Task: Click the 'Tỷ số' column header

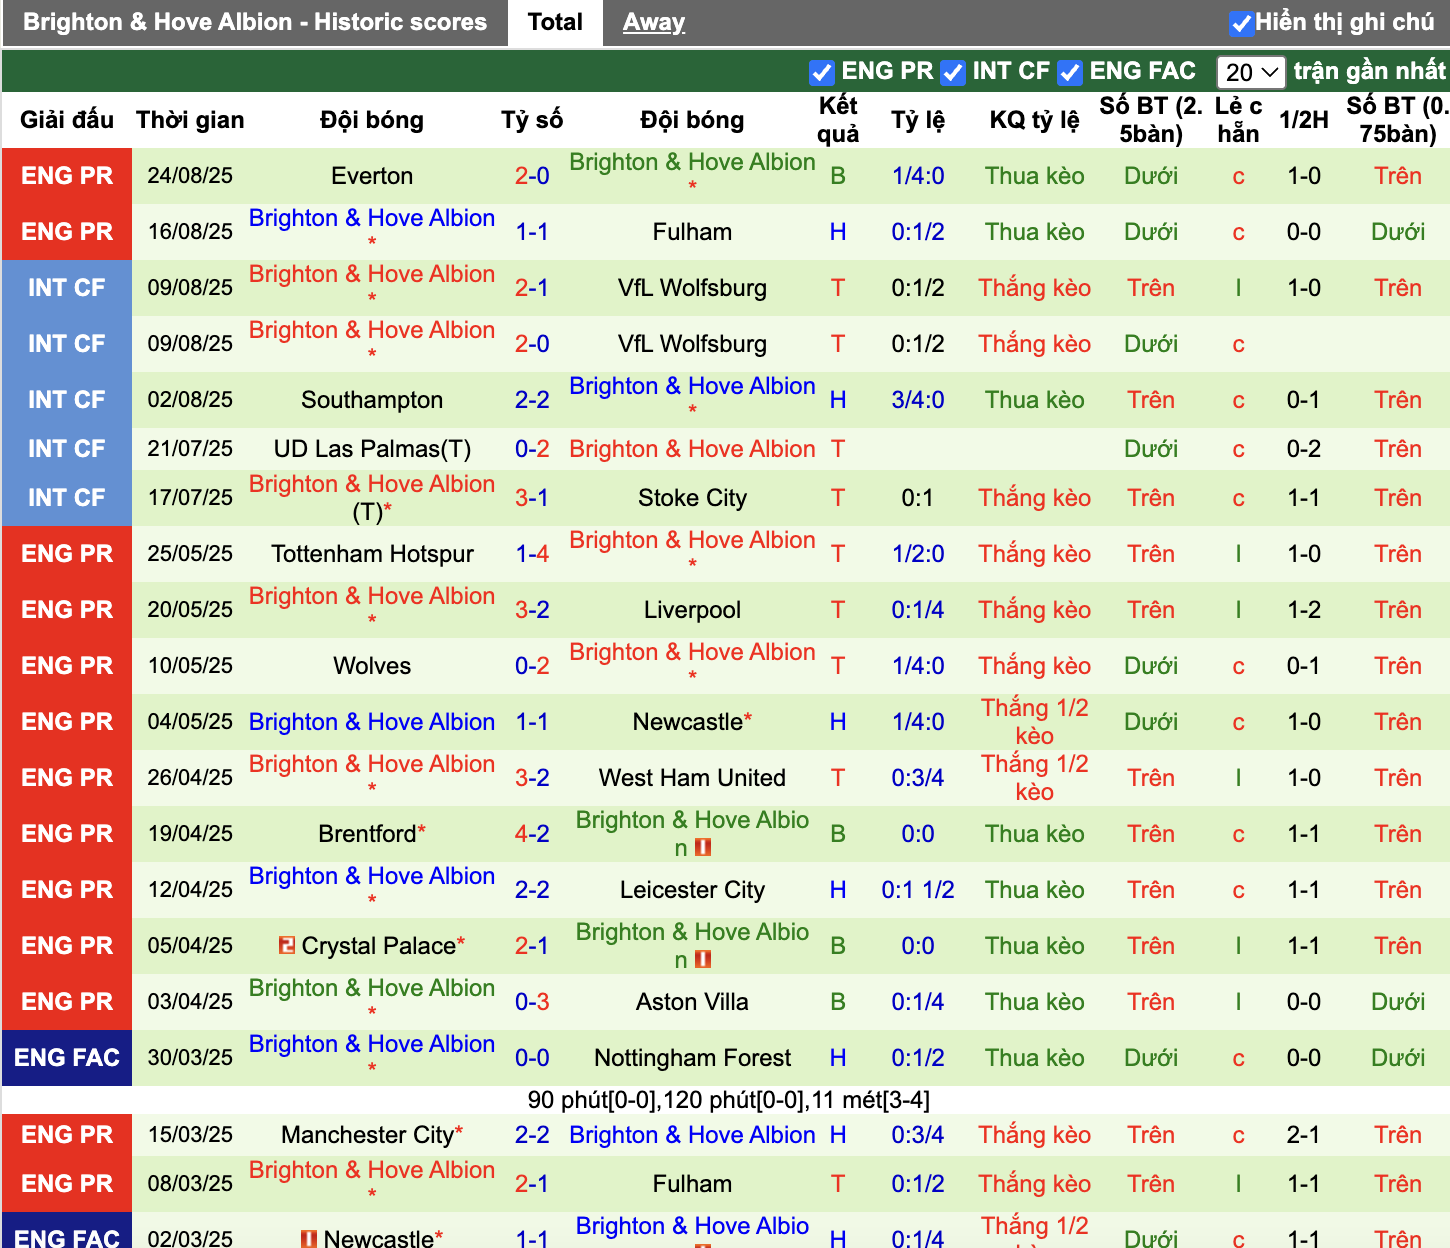Action: click(532, 120)
